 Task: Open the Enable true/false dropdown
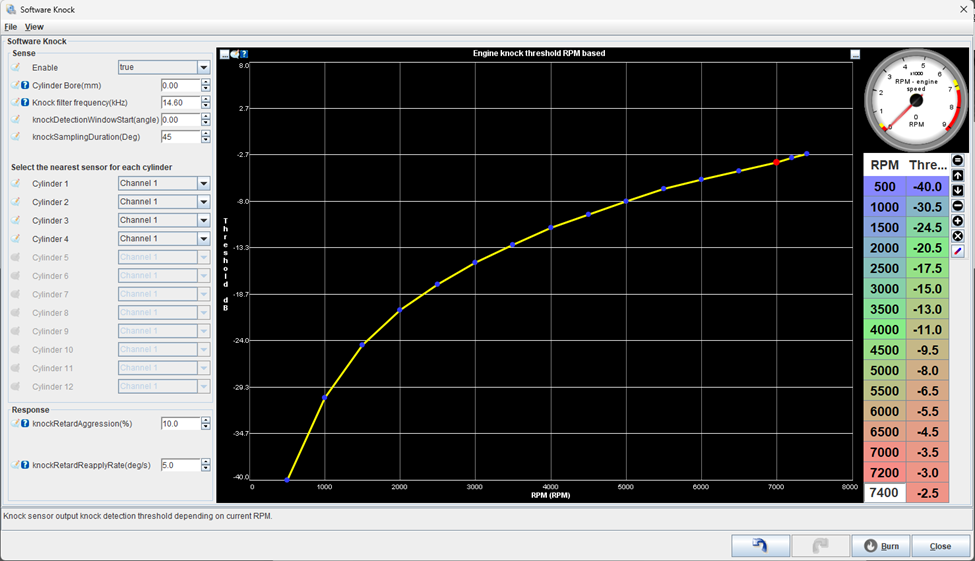203,68
